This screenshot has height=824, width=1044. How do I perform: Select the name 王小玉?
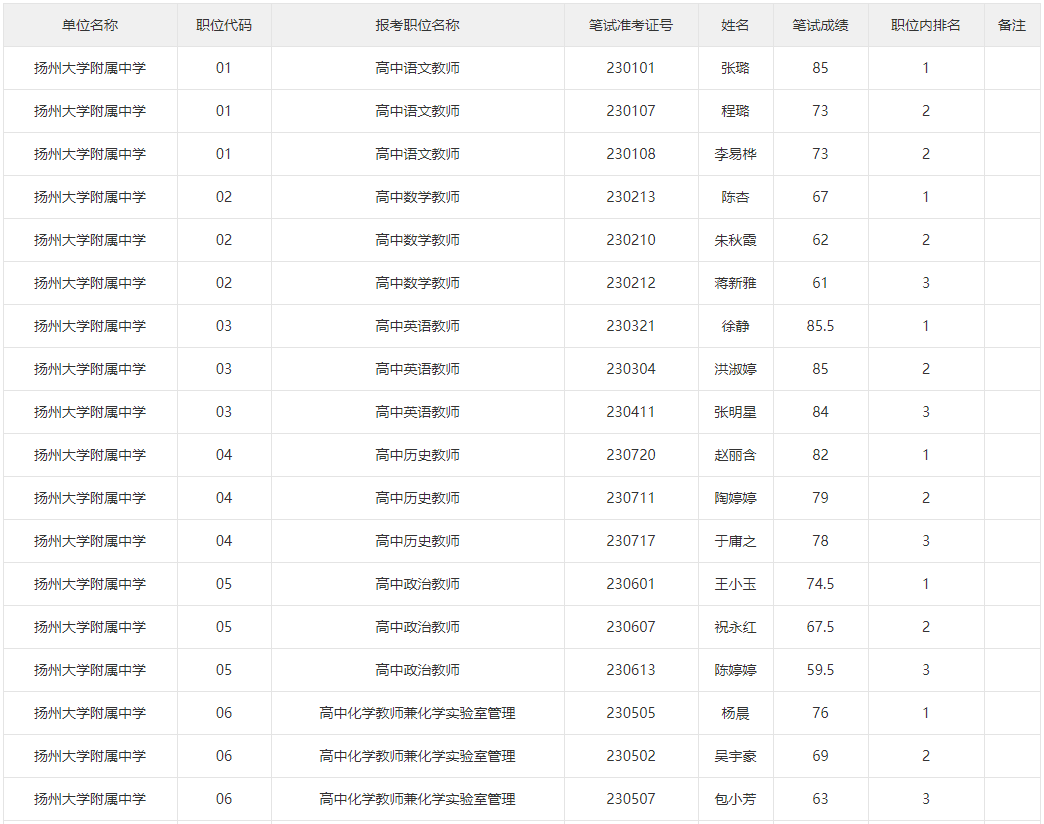point(735,584)
